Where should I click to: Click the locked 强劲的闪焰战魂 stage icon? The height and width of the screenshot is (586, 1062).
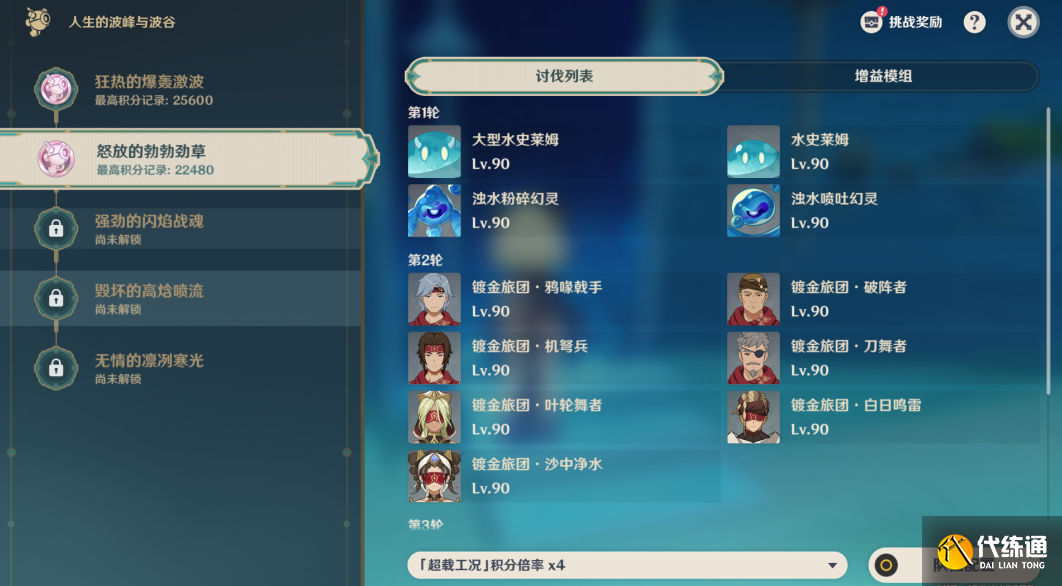[56, 229]
